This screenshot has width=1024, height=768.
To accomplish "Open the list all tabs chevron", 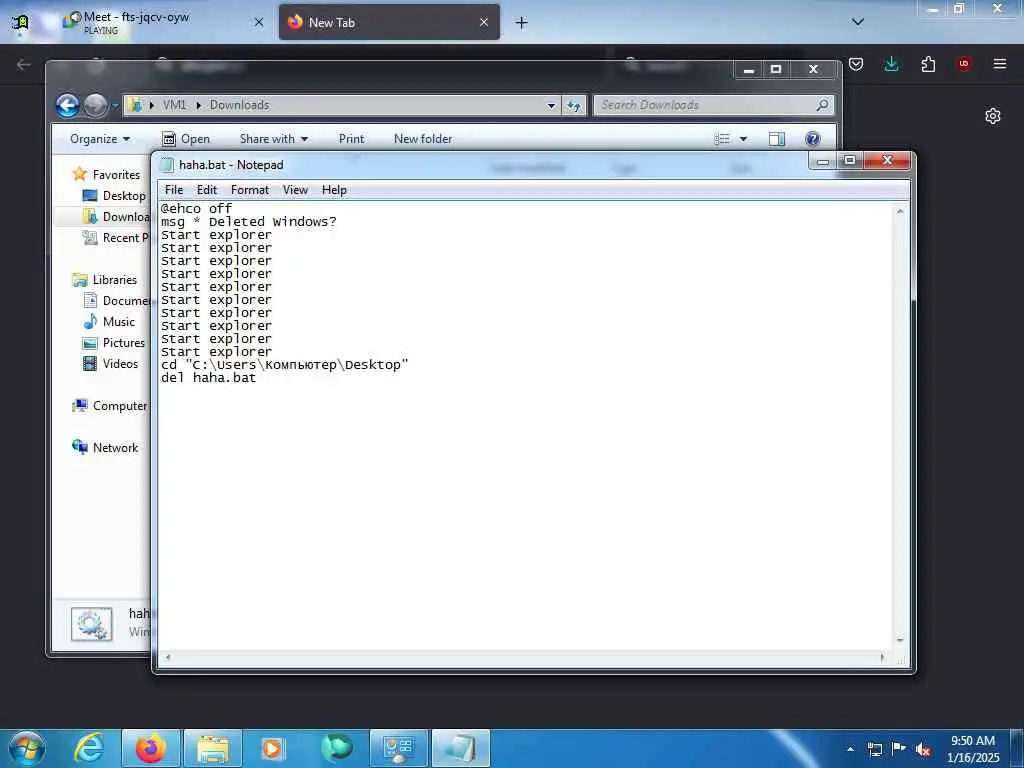I will [858, 22].
